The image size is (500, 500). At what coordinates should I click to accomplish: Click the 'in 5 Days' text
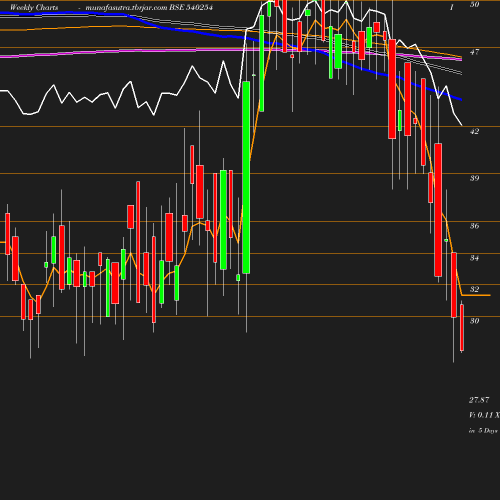[x=483, y=431]
